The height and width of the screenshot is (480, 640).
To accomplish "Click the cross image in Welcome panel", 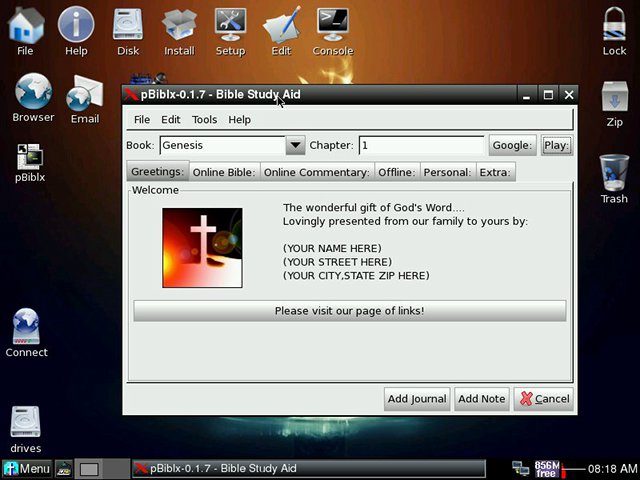I will 202,248.
